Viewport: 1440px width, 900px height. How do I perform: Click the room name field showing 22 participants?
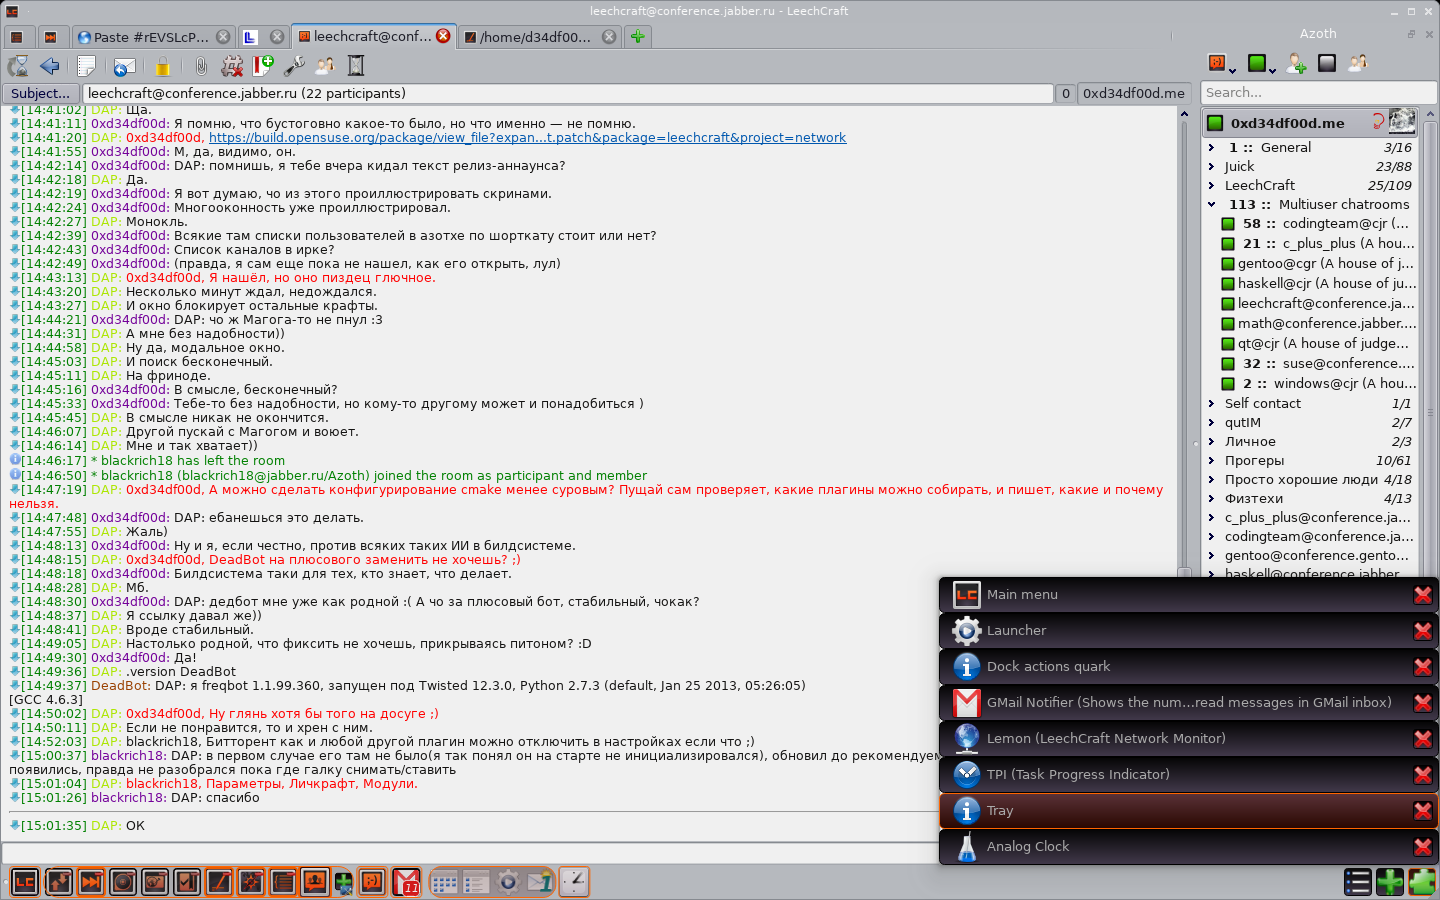[568, 93]
